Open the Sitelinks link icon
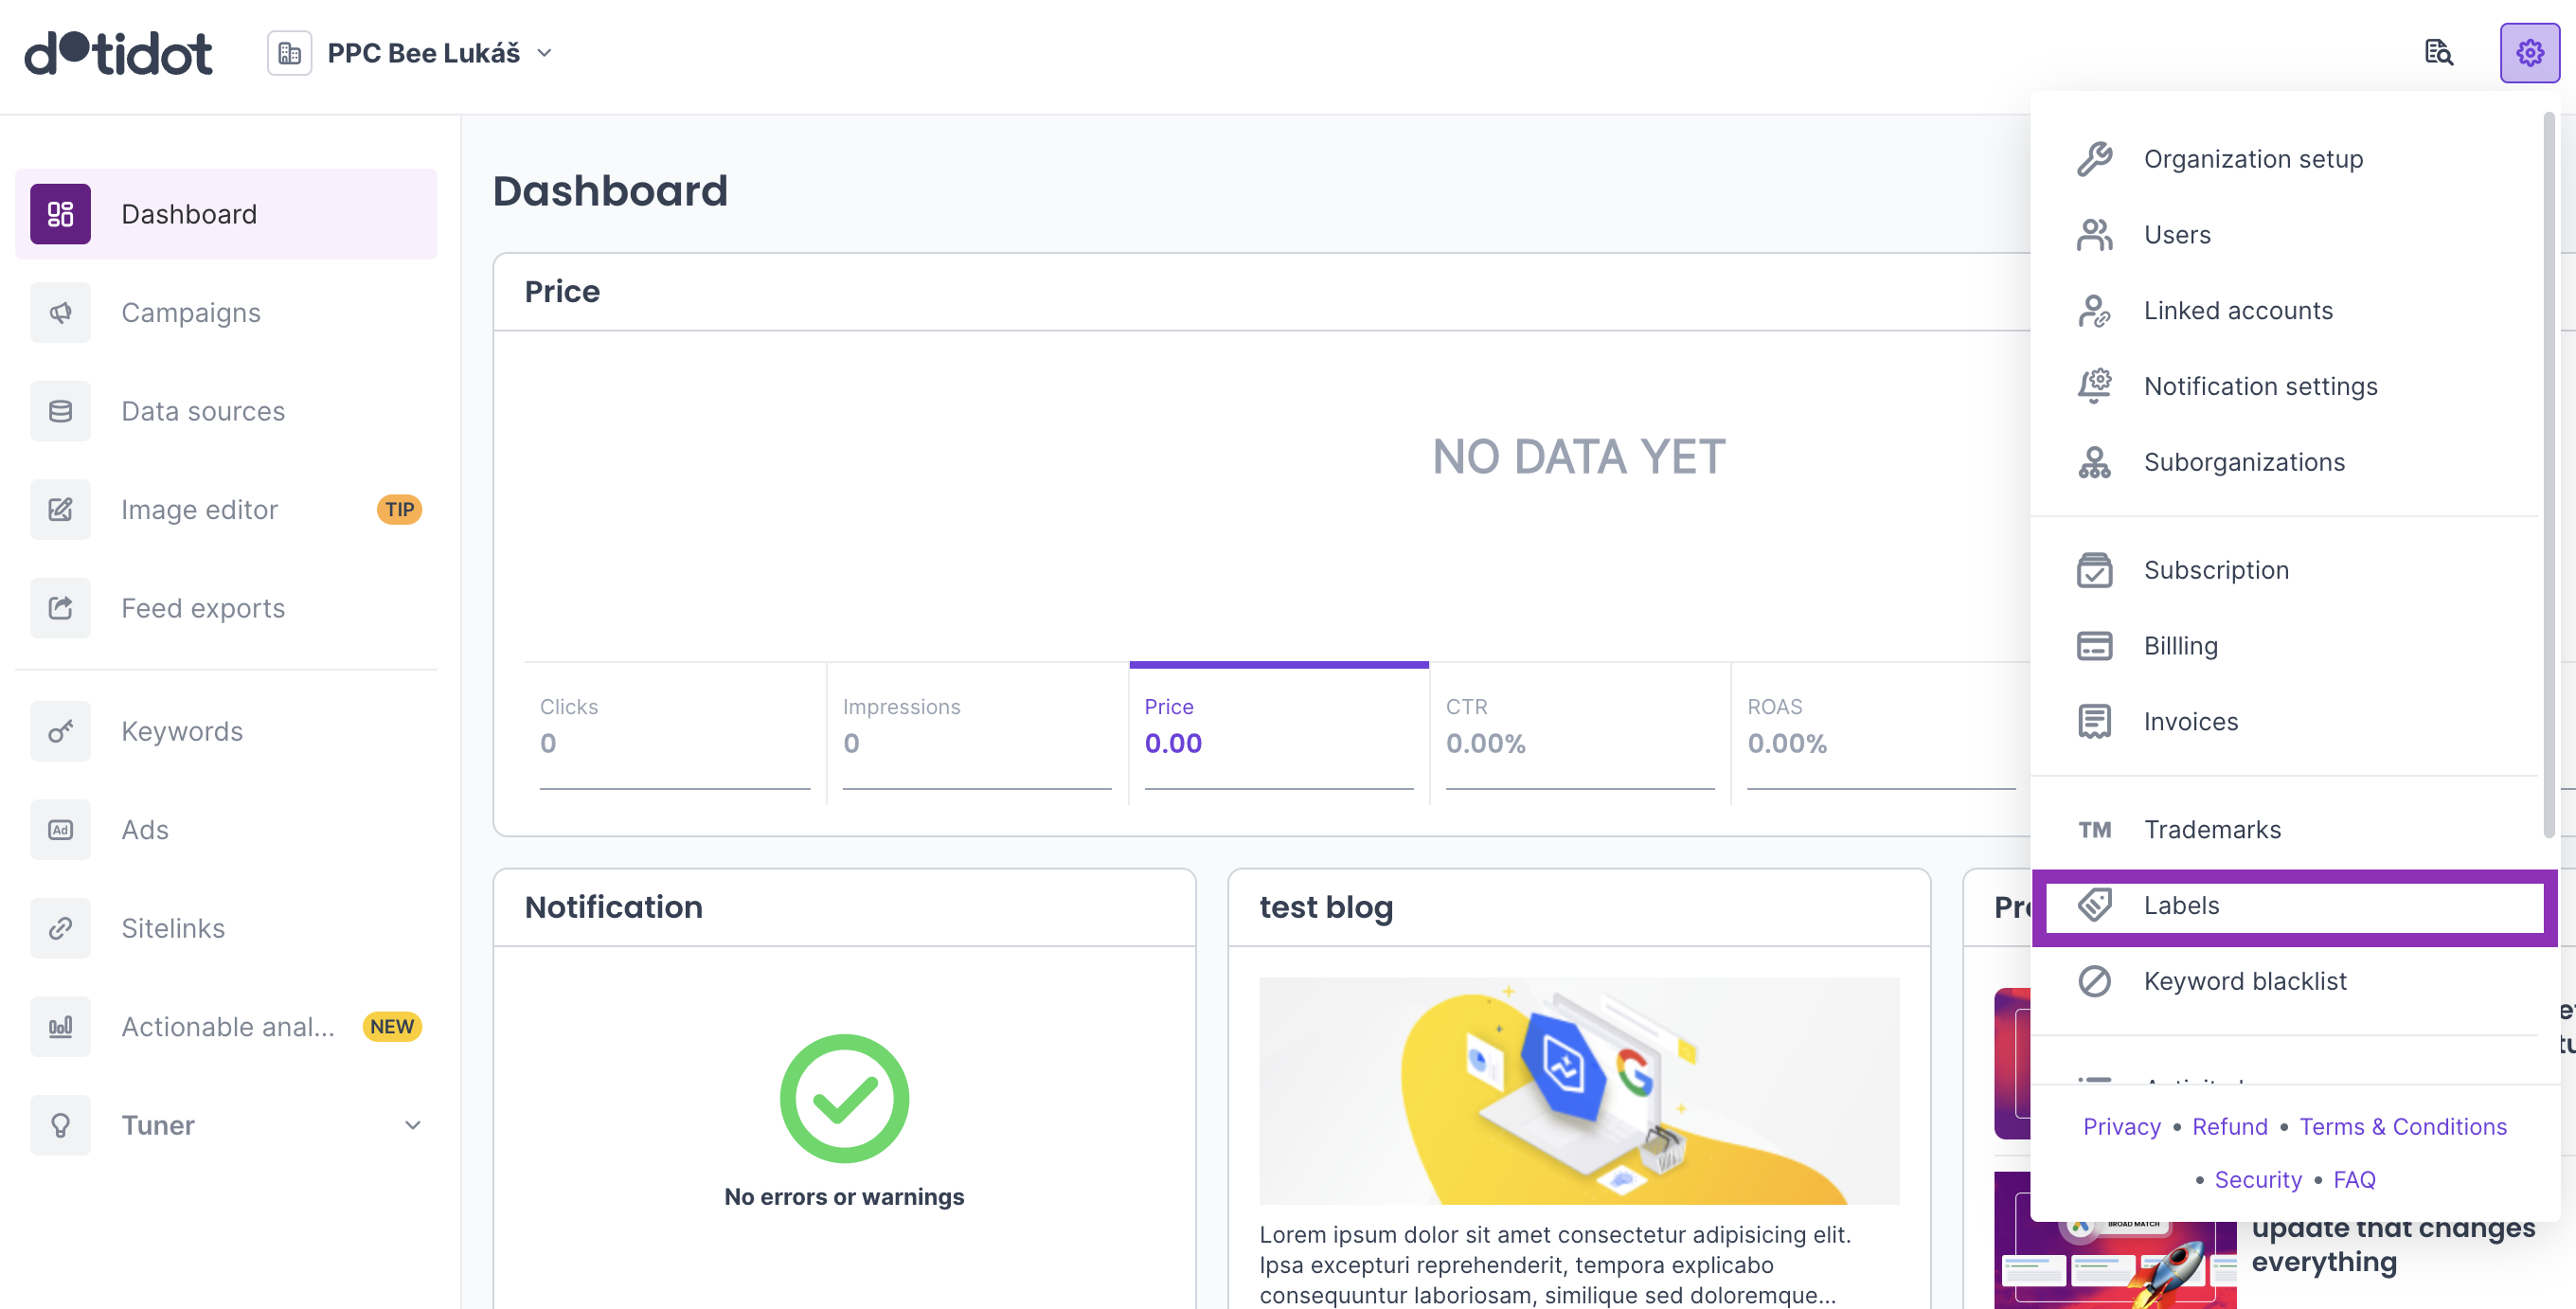Viewport: 2576px width, 1309px height. [60, 928]
